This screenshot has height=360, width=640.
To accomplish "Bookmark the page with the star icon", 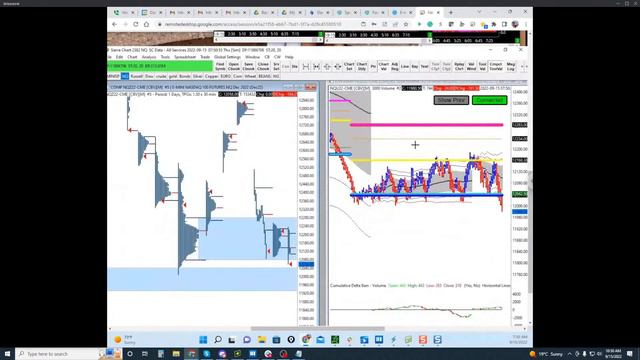I will [x=406, y=24].
